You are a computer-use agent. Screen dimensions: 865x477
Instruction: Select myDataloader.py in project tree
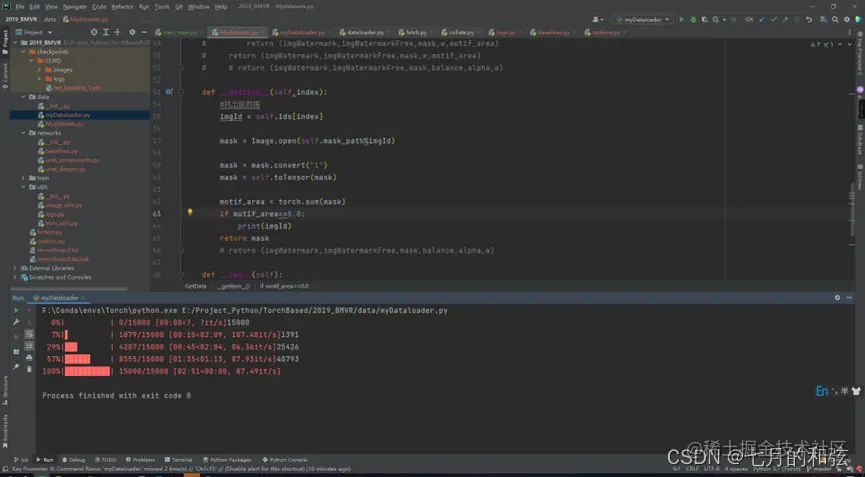click(x=79, y=115)
